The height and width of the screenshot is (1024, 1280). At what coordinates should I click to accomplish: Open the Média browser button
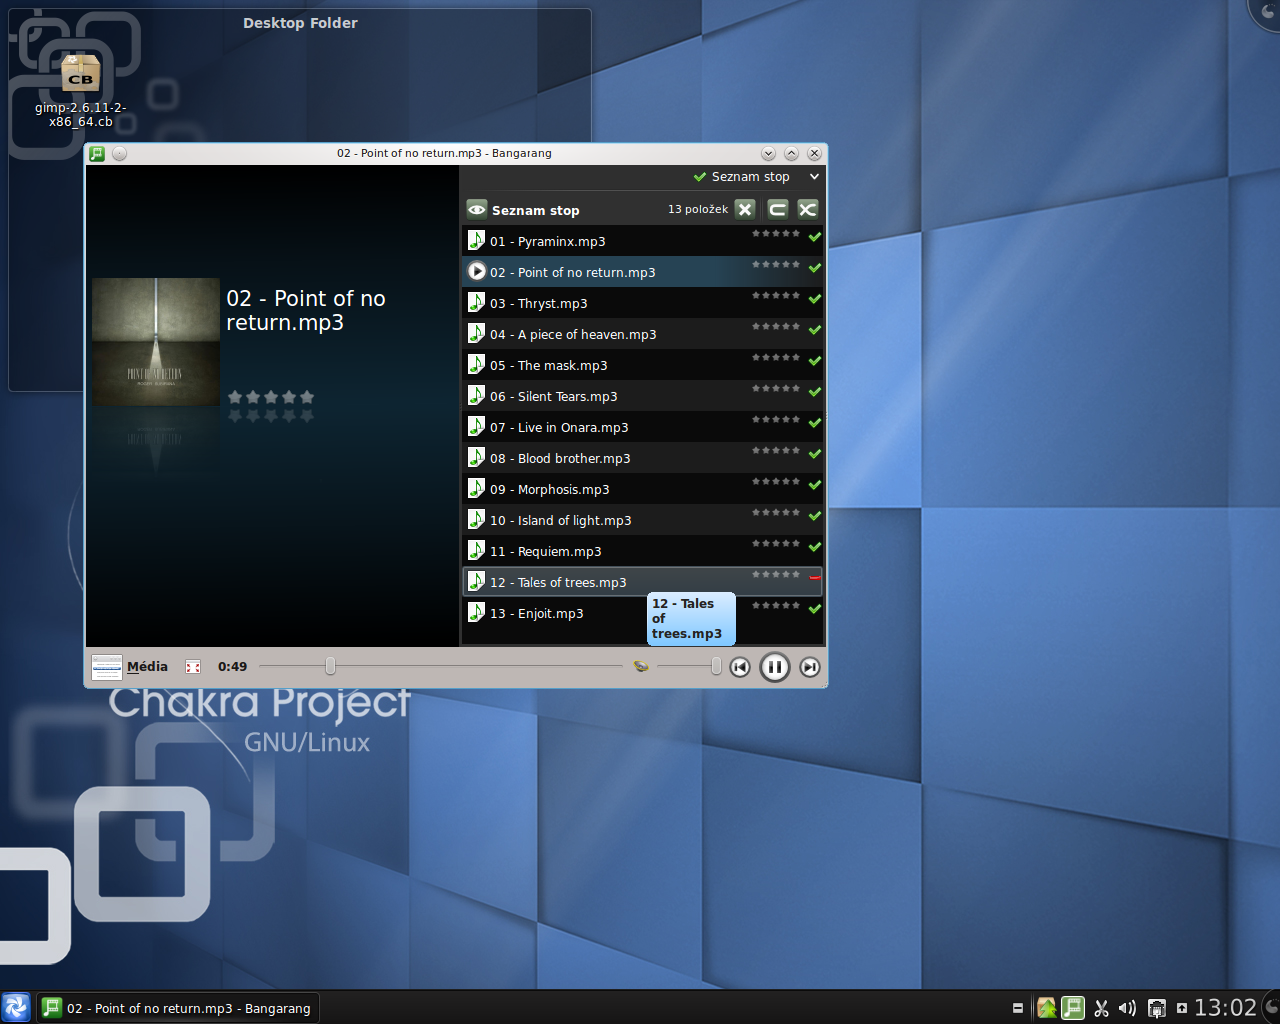130,667
